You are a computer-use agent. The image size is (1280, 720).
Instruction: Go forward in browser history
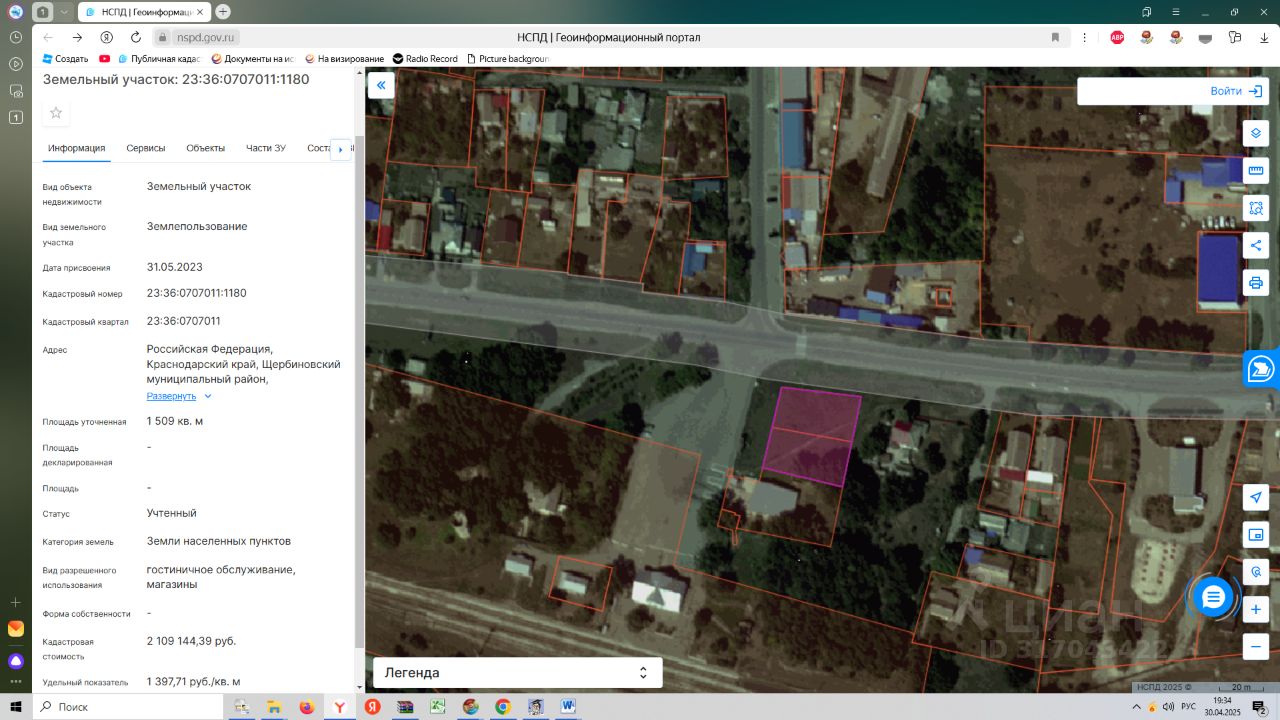(77, 37)
